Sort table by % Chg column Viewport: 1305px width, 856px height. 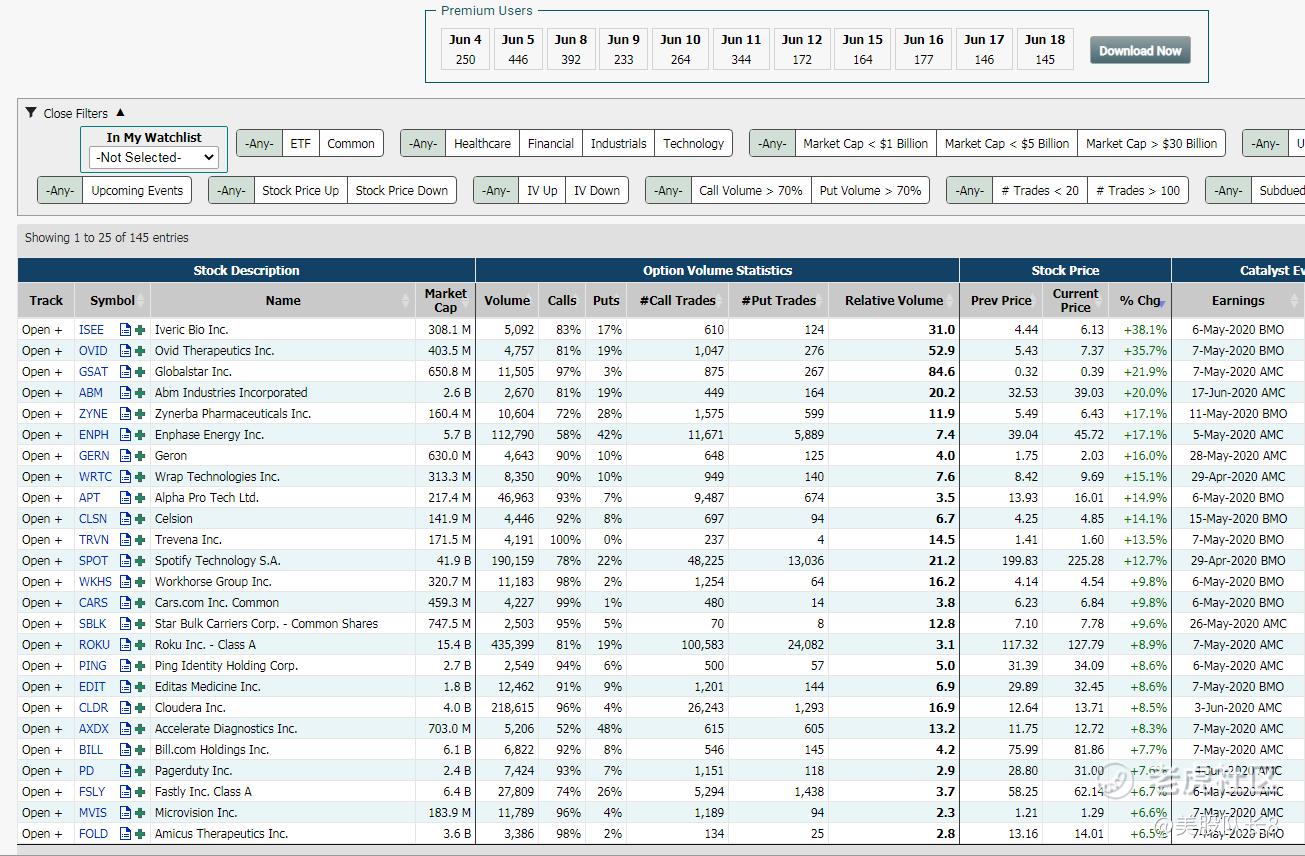(1140, 300)
